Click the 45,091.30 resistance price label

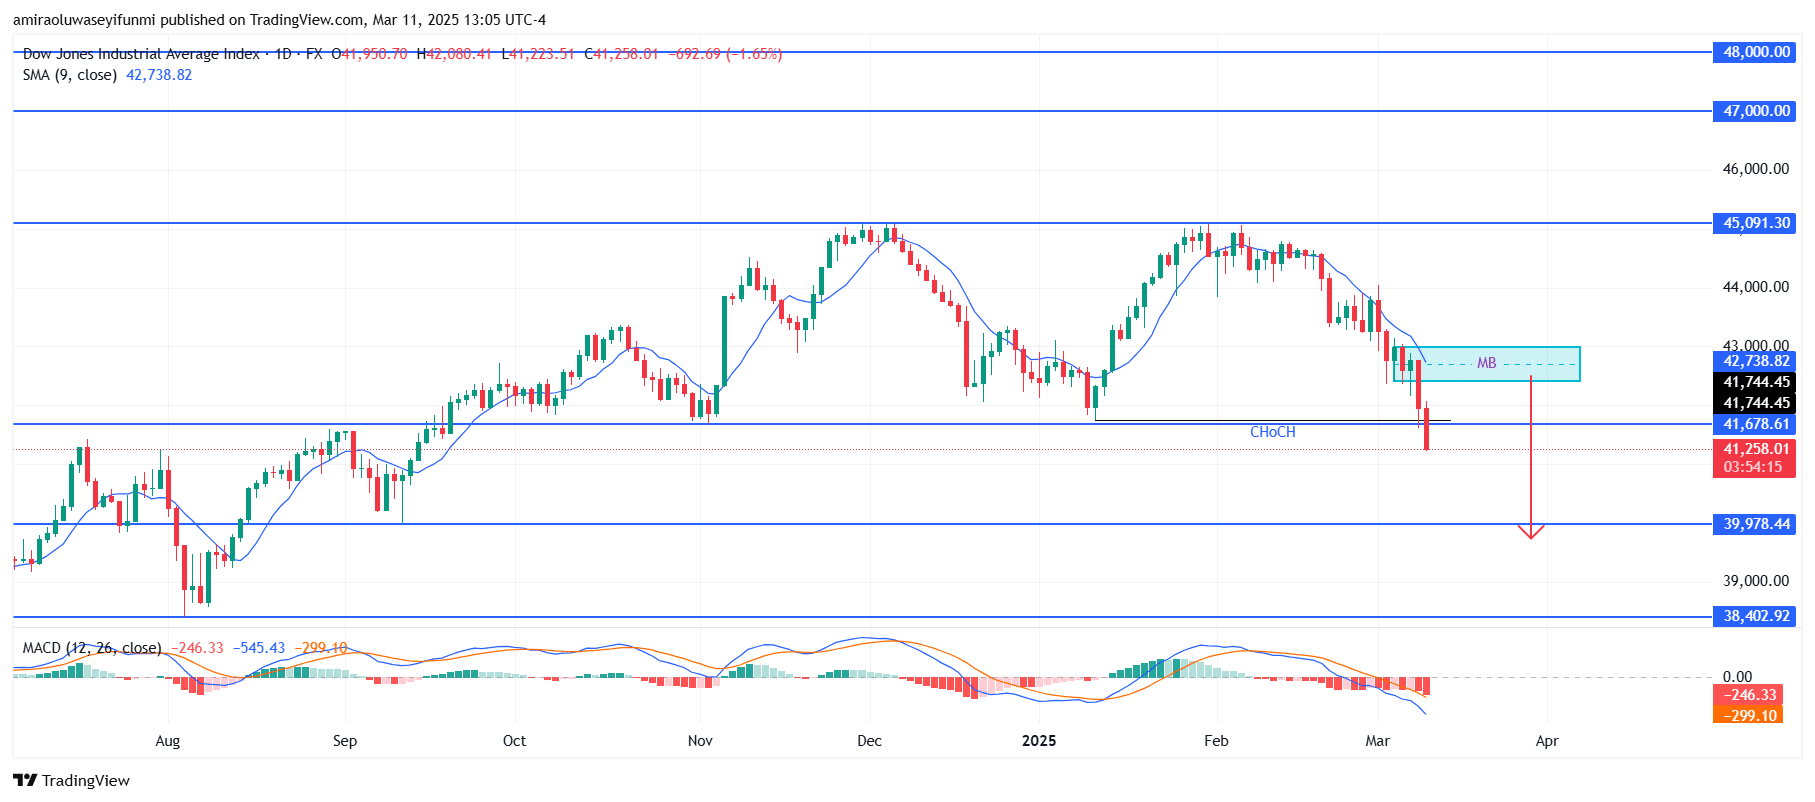pyautogui.click(x=1755, y=223)
